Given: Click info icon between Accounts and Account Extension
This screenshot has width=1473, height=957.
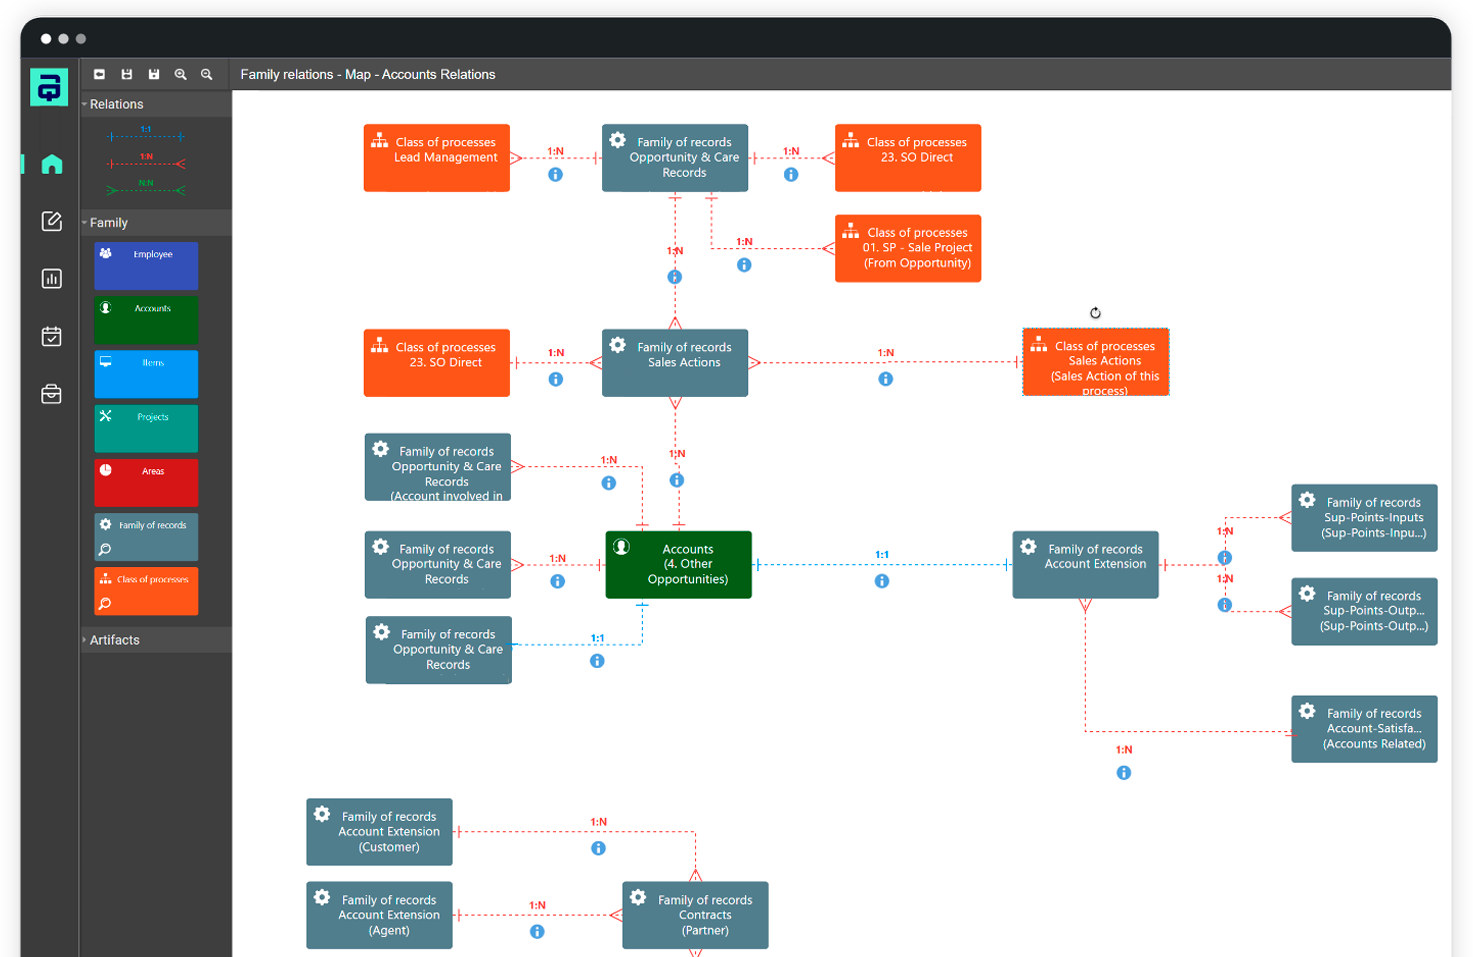Looking at the screenshot, I should click(x=882, y=581).
